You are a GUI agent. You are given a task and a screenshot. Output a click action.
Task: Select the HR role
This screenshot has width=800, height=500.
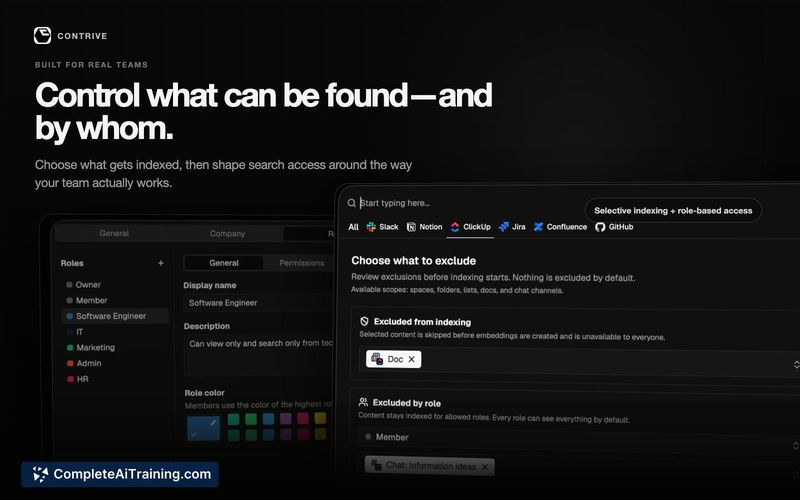coord(115,379)
